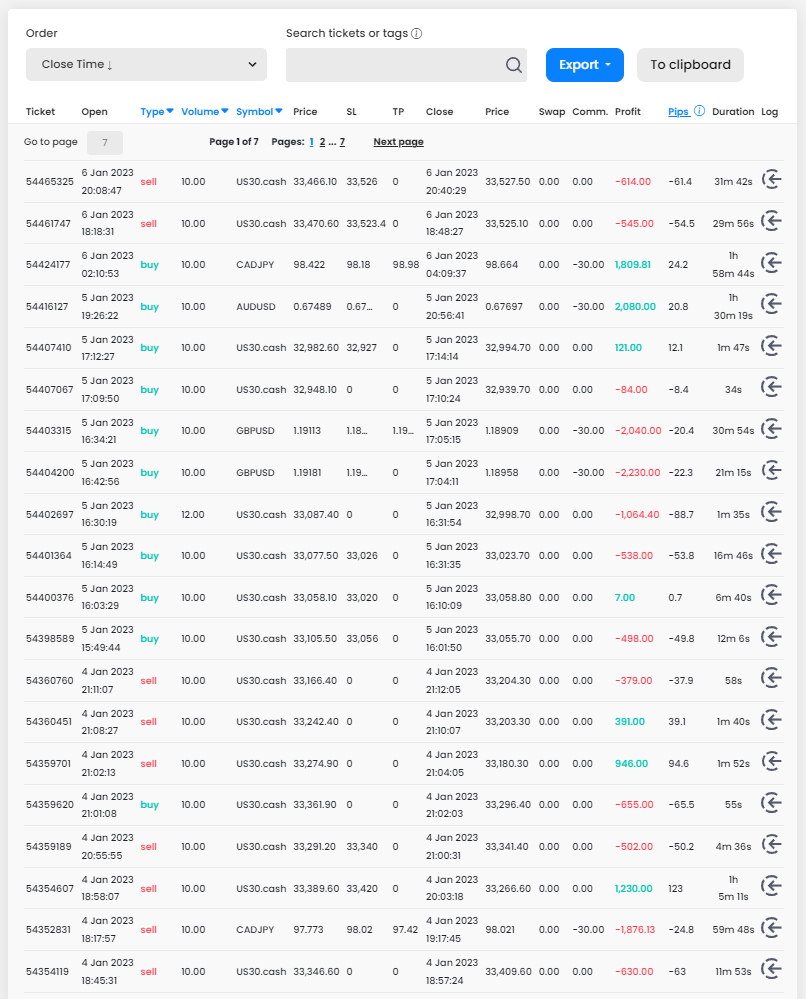Open log for ticket 54400376

pyautogui.click(x=771, y=597)
